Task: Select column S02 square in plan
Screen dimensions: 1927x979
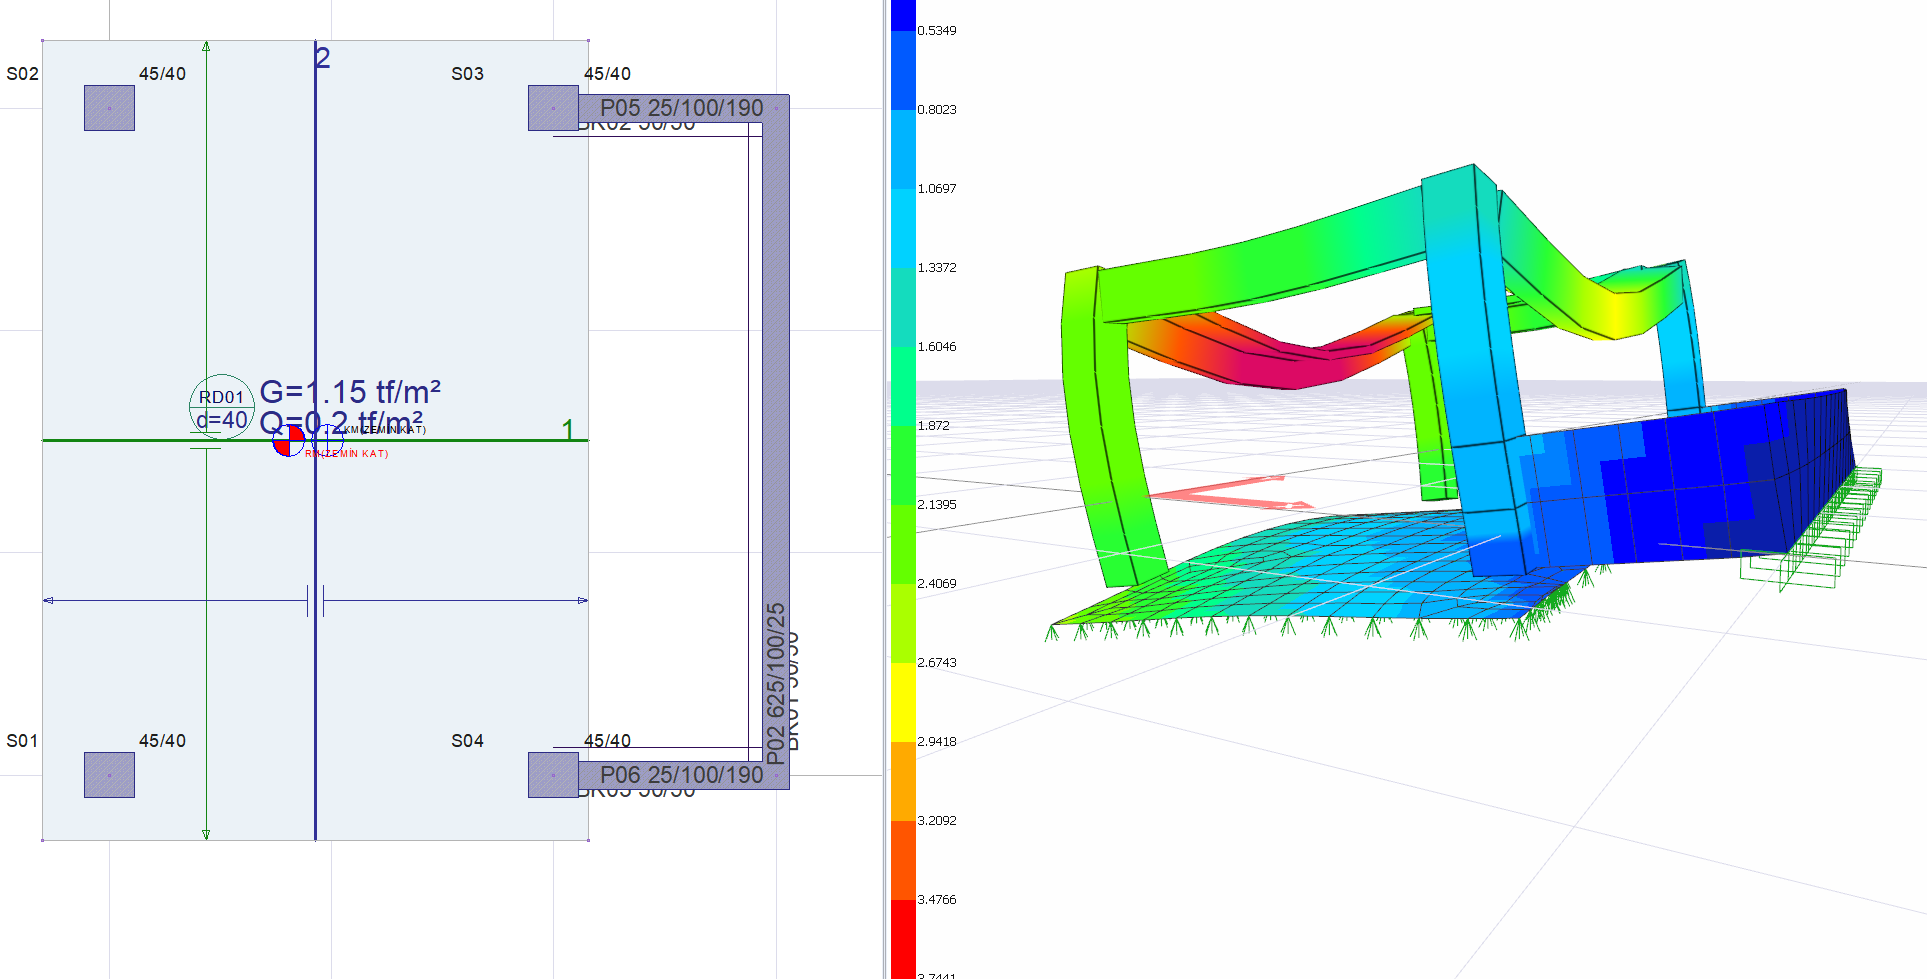Action: click(x=109, y=108)
